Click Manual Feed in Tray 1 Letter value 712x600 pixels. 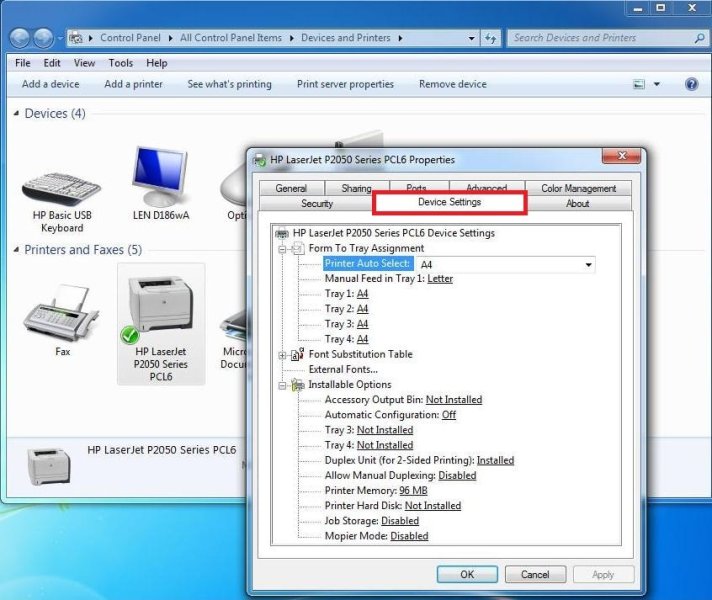coord(440,278)
